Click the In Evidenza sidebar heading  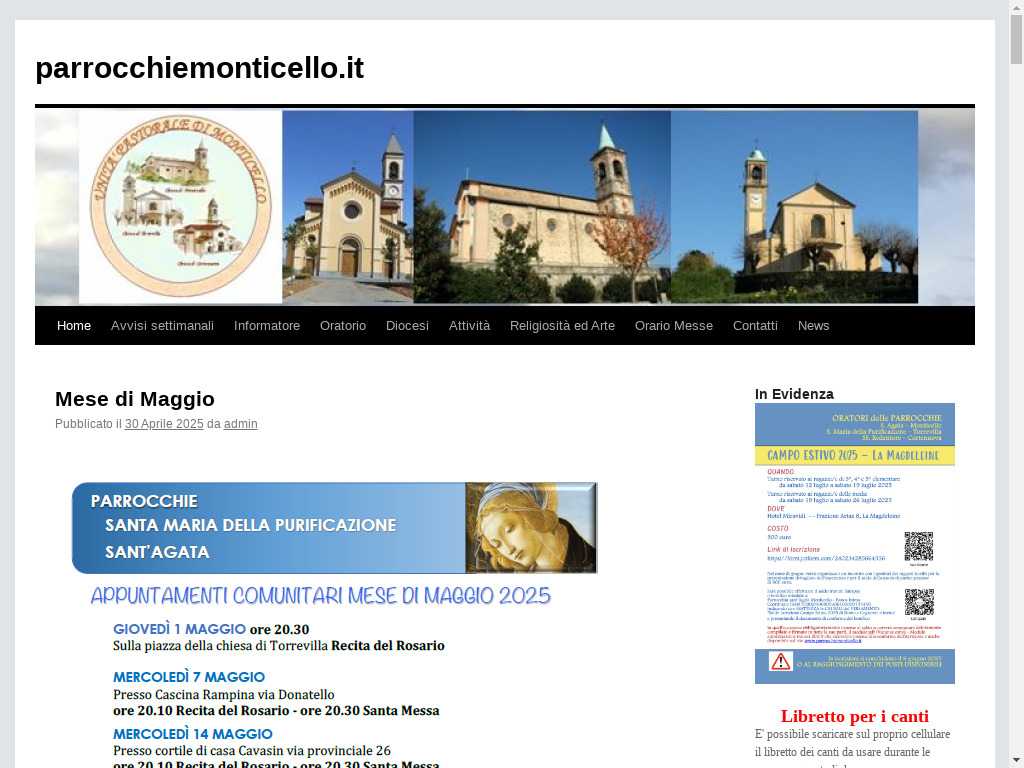794,394
